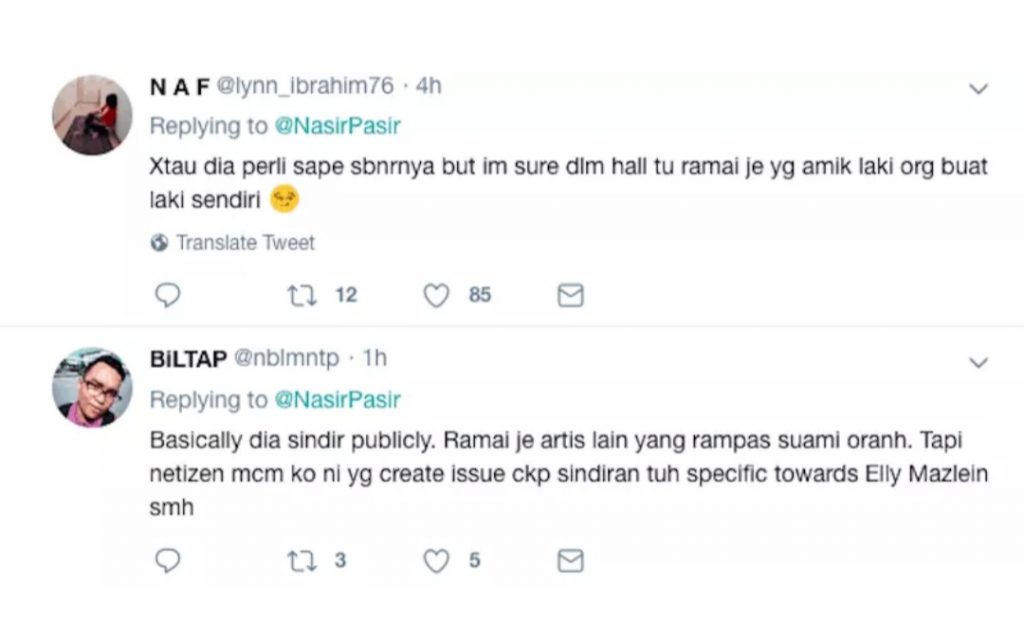Image resolution: width=1024 pixels, height=622 pixels.
Task: Expand options chevron on N A F tweet
Action: (x=979, y=89)
